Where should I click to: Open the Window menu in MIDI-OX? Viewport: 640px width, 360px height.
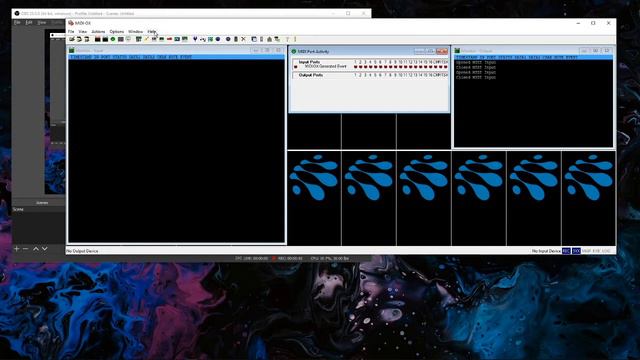[x=136, y=31]
